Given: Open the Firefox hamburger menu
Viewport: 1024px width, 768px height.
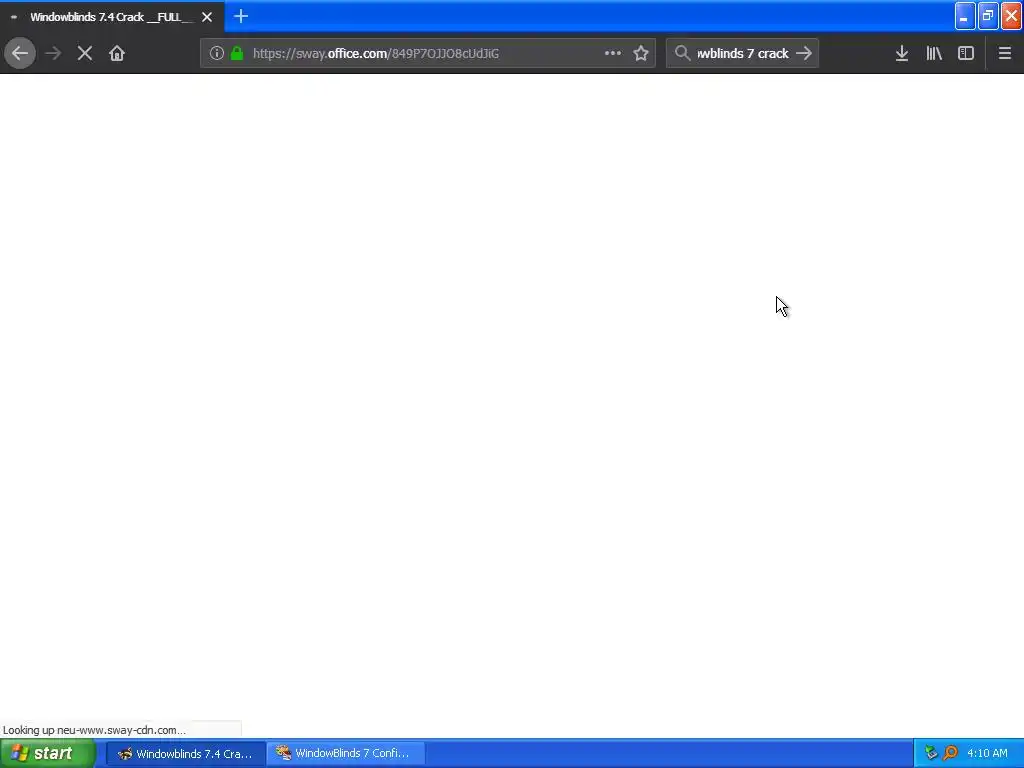Looking at the screenshot, I should point(1005,54).
